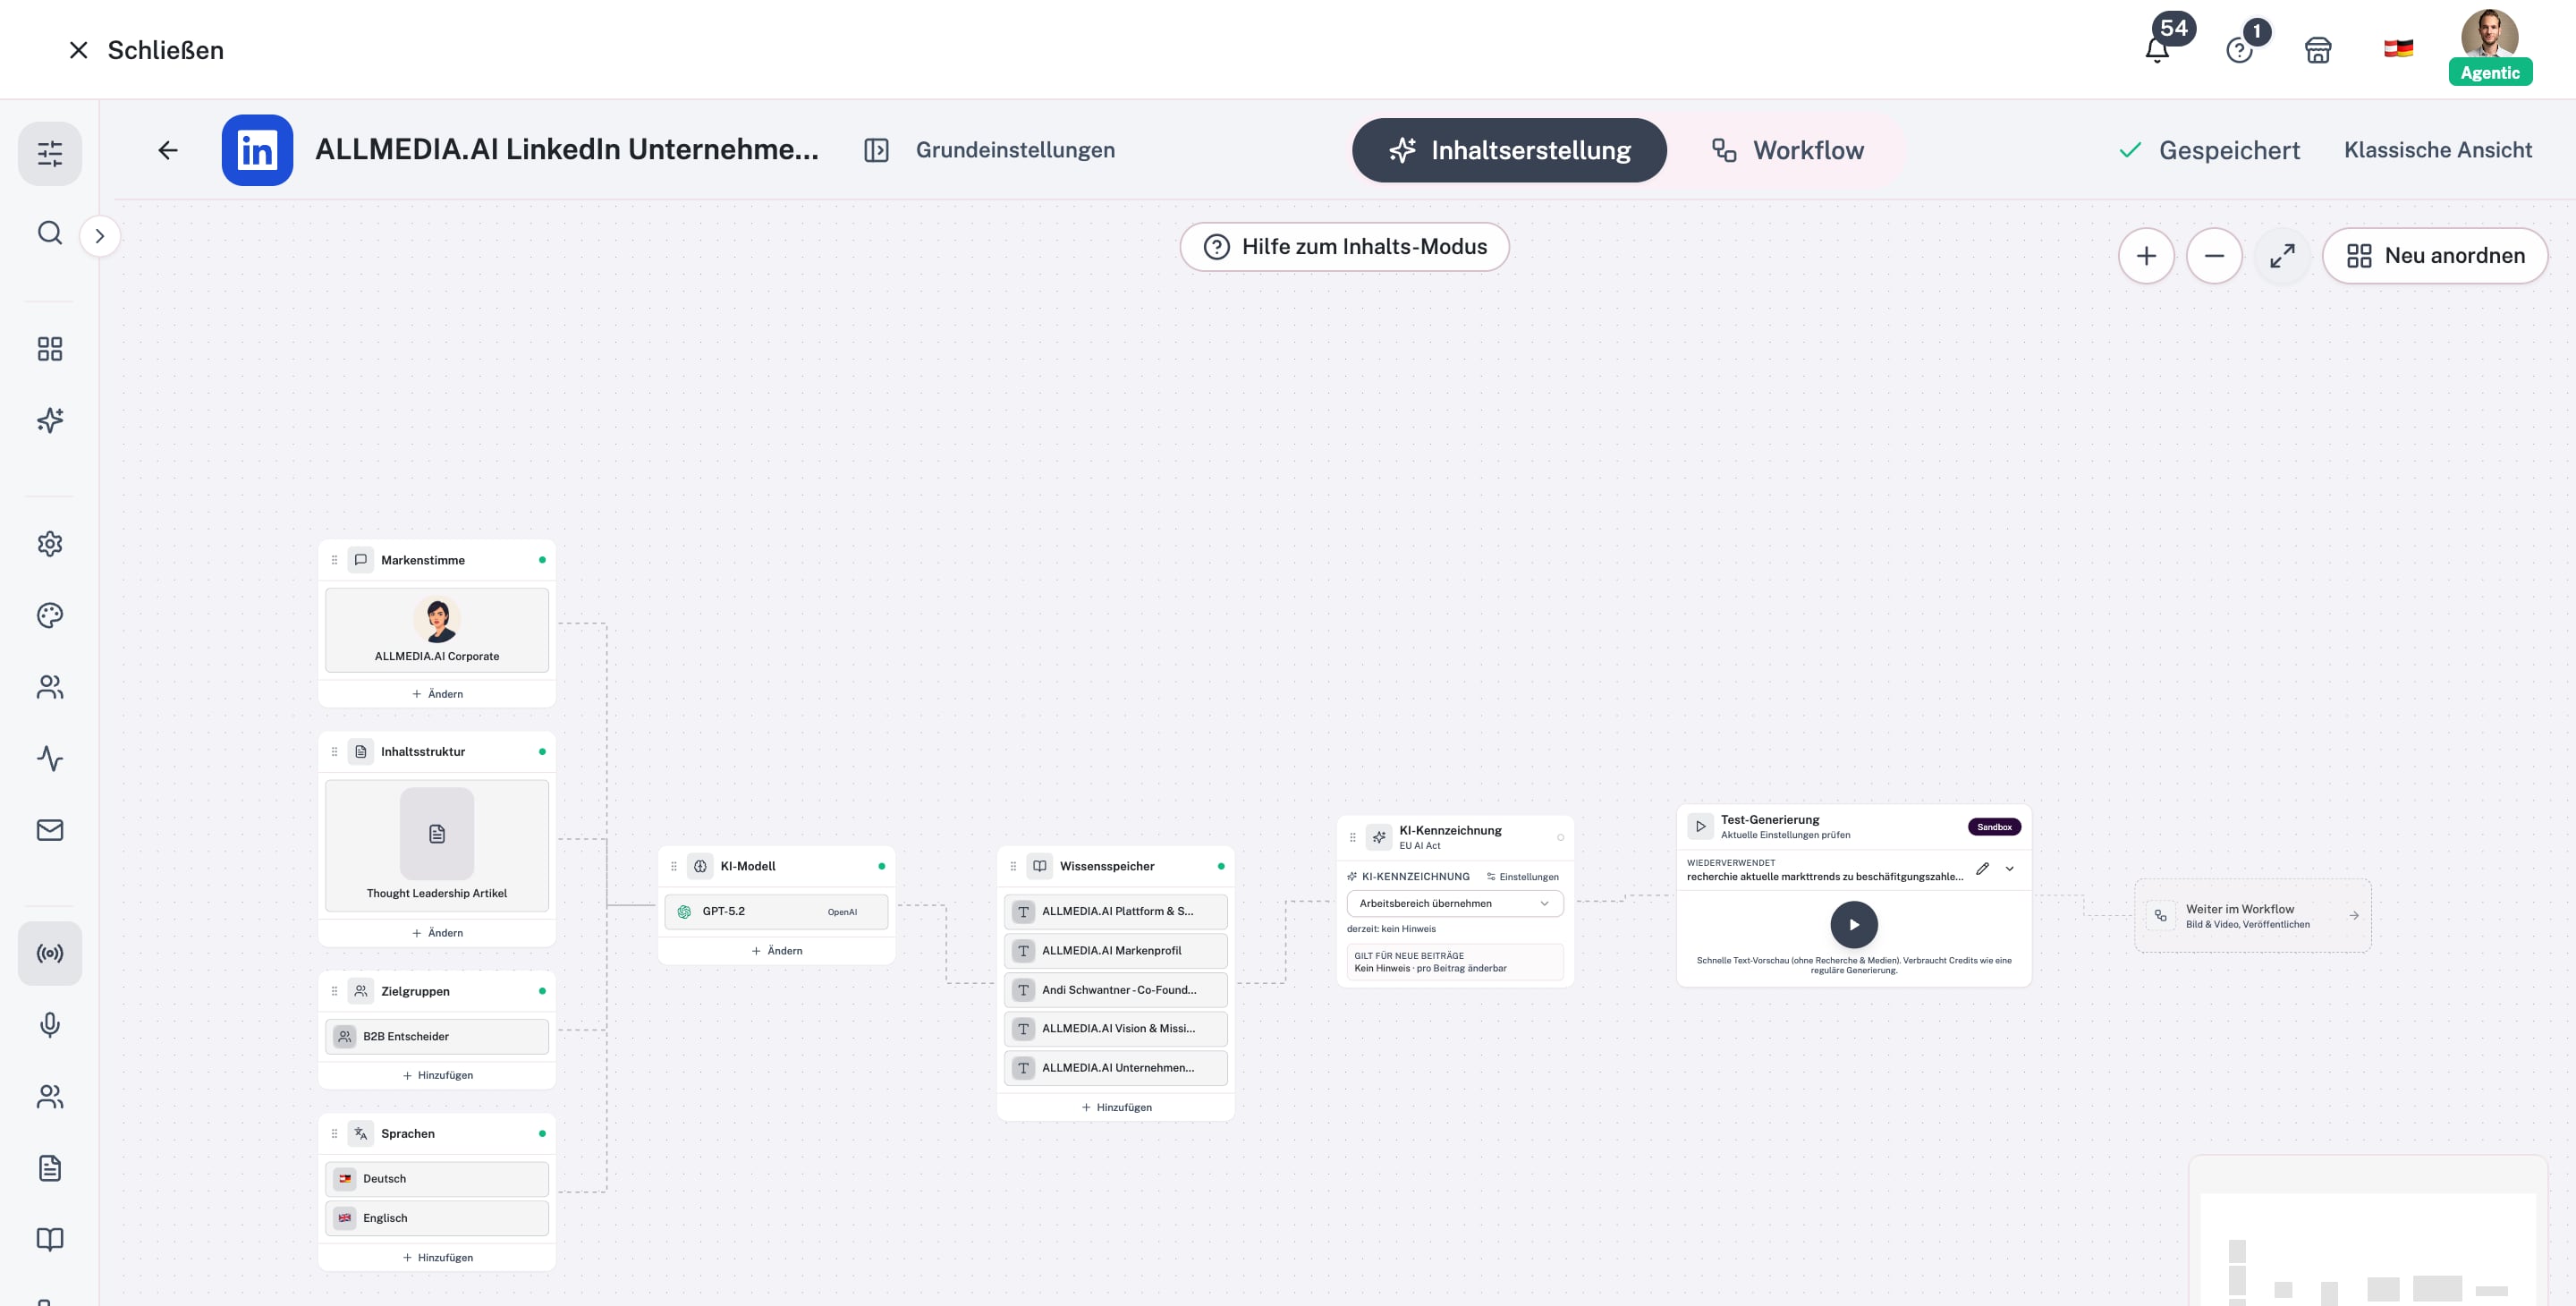The height and width of the screenshot is (1306, 2576).
Task: Open the notifications bell icon
Action: 2157,50
